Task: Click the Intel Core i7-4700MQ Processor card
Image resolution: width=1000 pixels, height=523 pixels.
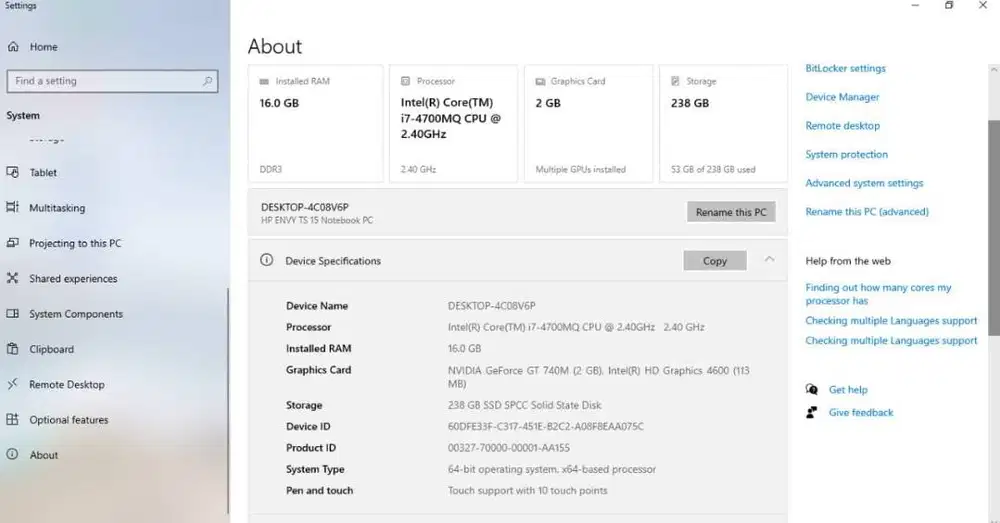Action: tap(453, 123)
